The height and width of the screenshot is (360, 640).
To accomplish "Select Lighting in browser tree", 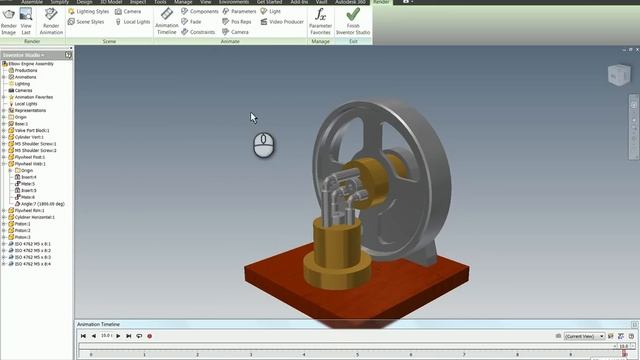I will click(19, 84).
